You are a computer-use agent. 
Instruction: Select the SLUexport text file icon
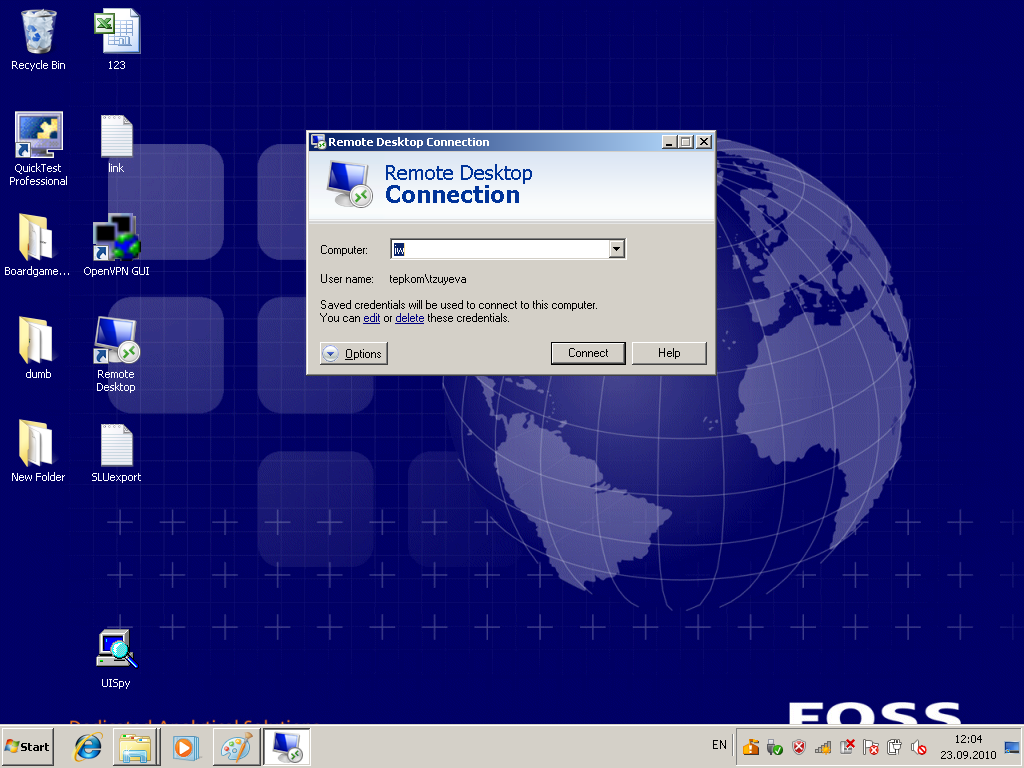(116, 453)
